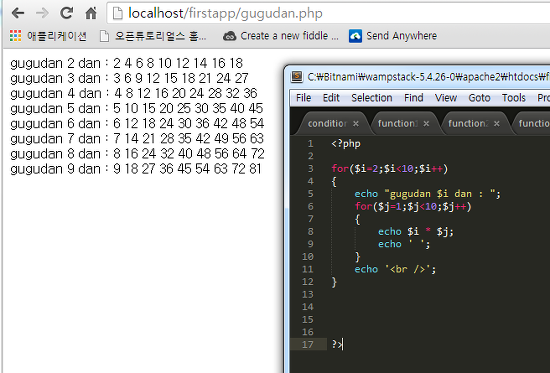Click the '<?php' opening tag on line 1
550x373 pixels.
pos(346,144)
